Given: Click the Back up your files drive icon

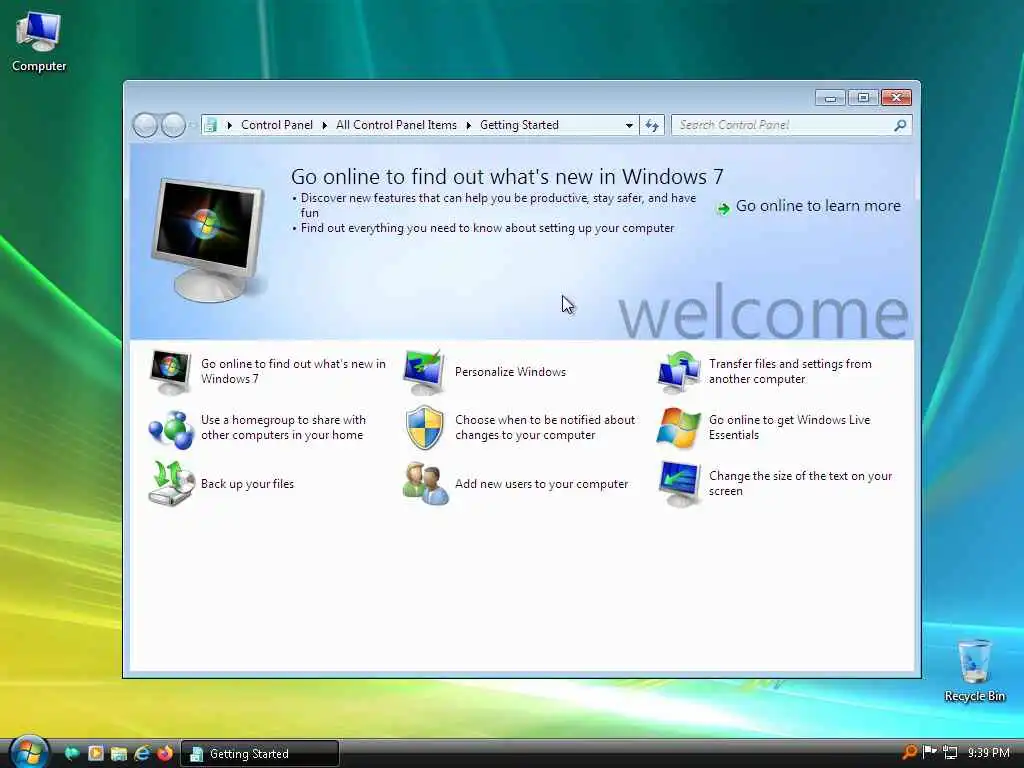Looking at the screenshot, I should click(171, 483).
